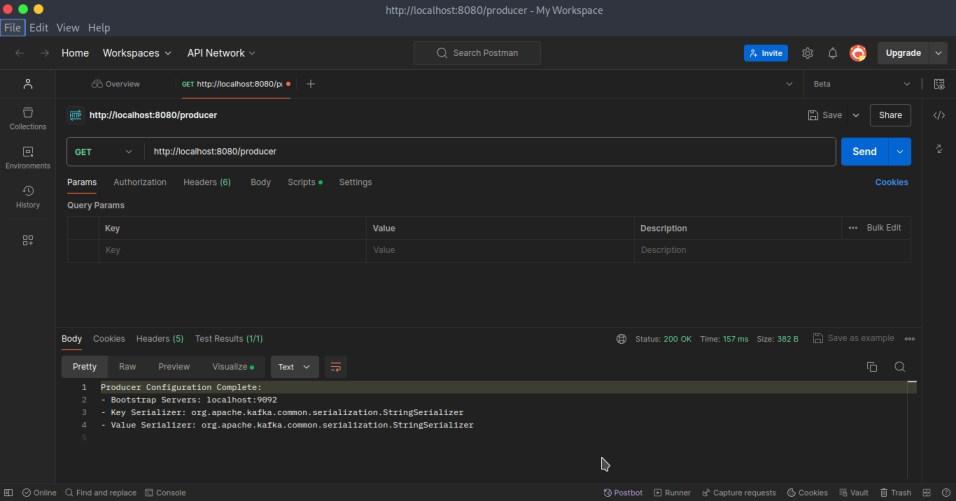
Task: Click the user profile icon in sidebar
Action: click(27, 84)
